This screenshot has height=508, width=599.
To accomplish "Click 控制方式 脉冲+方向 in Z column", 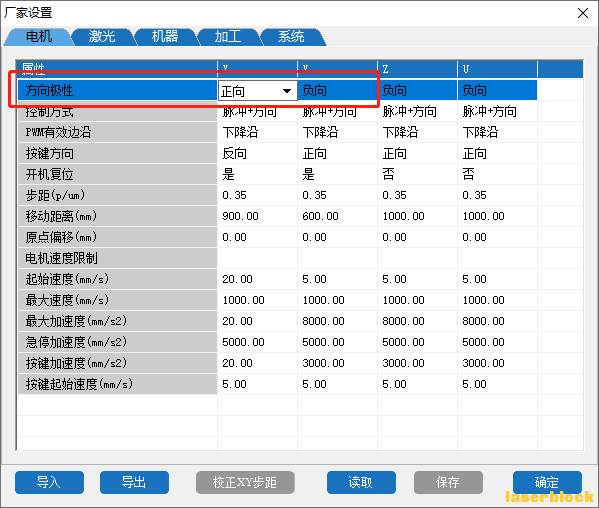I will (417, 112).
